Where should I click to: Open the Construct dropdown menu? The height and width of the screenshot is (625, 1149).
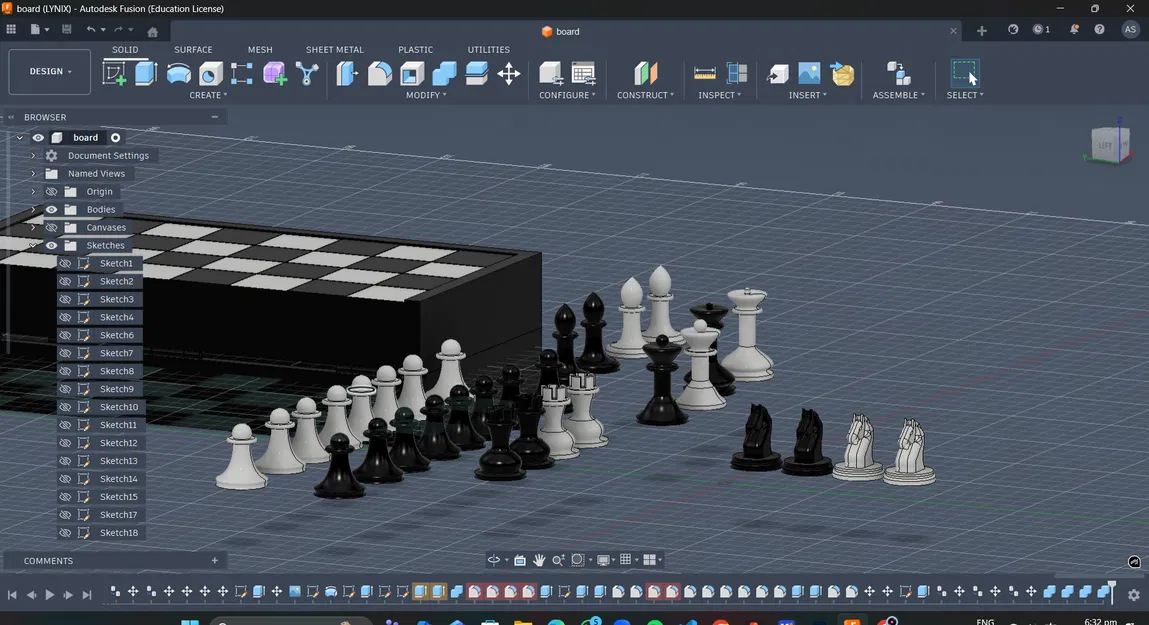click(645, 95)
